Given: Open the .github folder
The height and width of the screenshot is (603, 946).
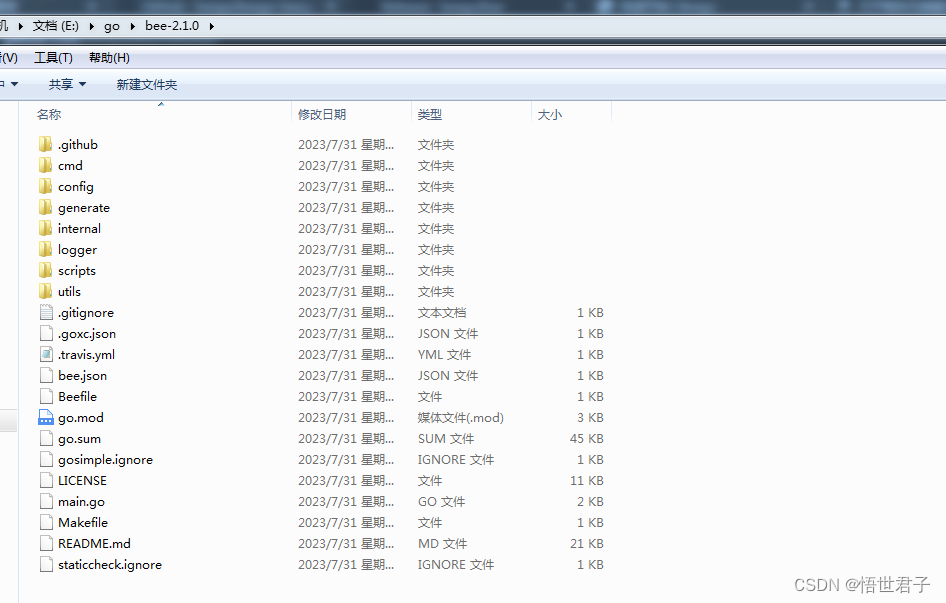Looking at the screenshot, I should coord(76,144).
